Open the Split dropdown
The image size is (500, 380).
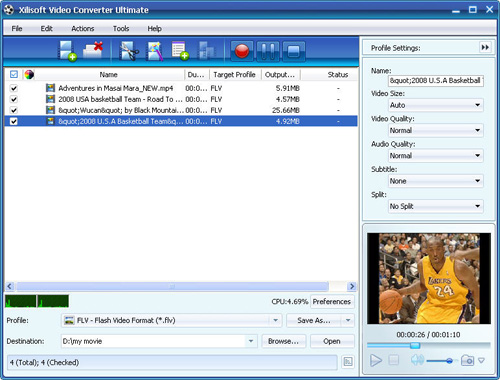tap(436, 206)
